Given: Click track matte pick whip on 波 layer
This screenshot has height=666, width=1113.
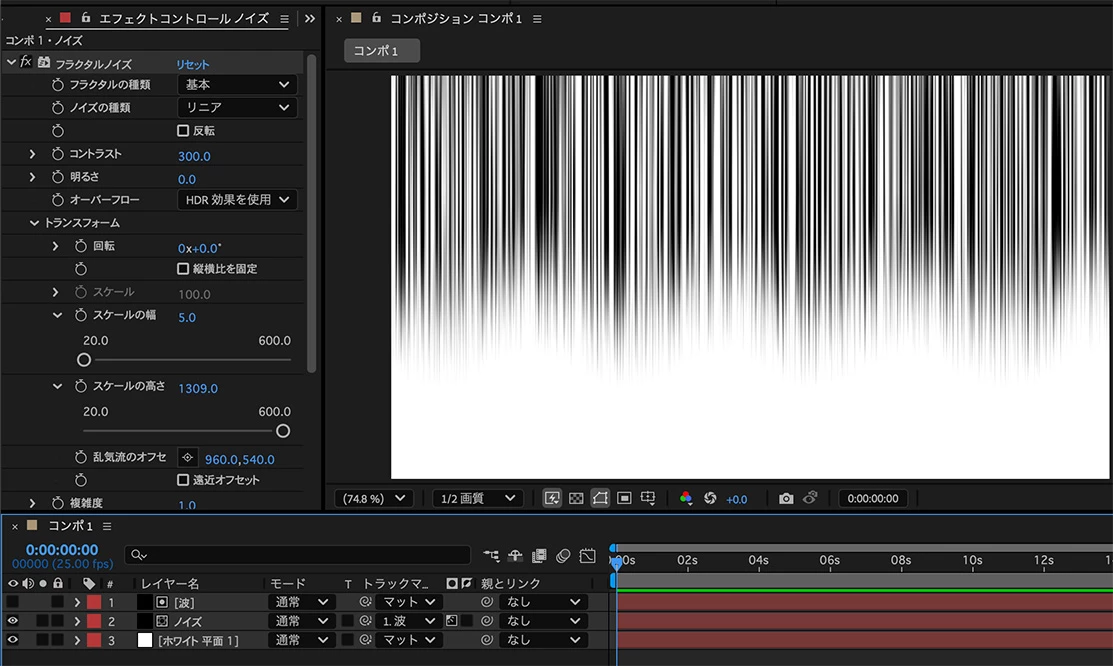Looking at the screenshot, I should (x=366, y=601).
